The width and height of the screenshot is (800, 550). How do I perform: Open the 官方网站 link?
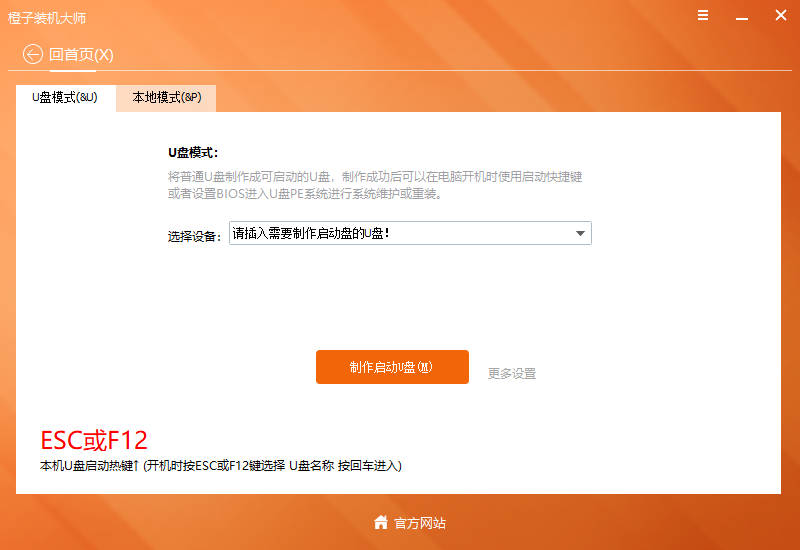420,523
